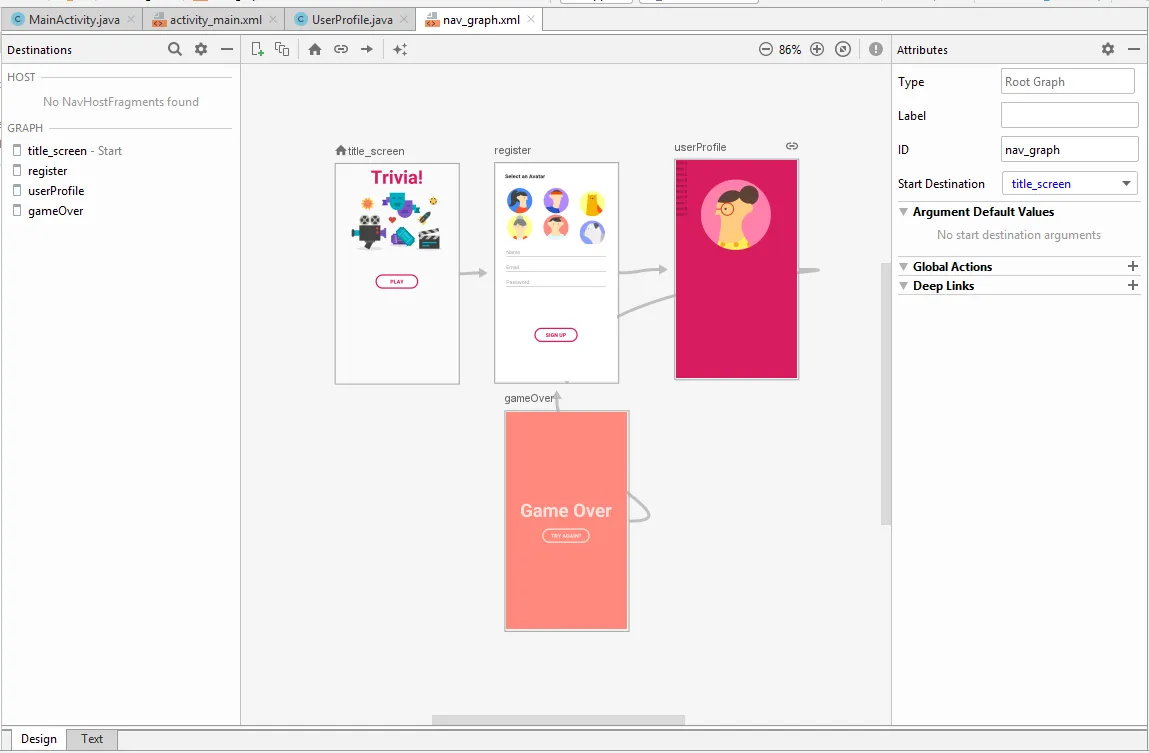
Task: Click the Add Action arrow icon
Action: pyautogui.click(x=367, y=49)
